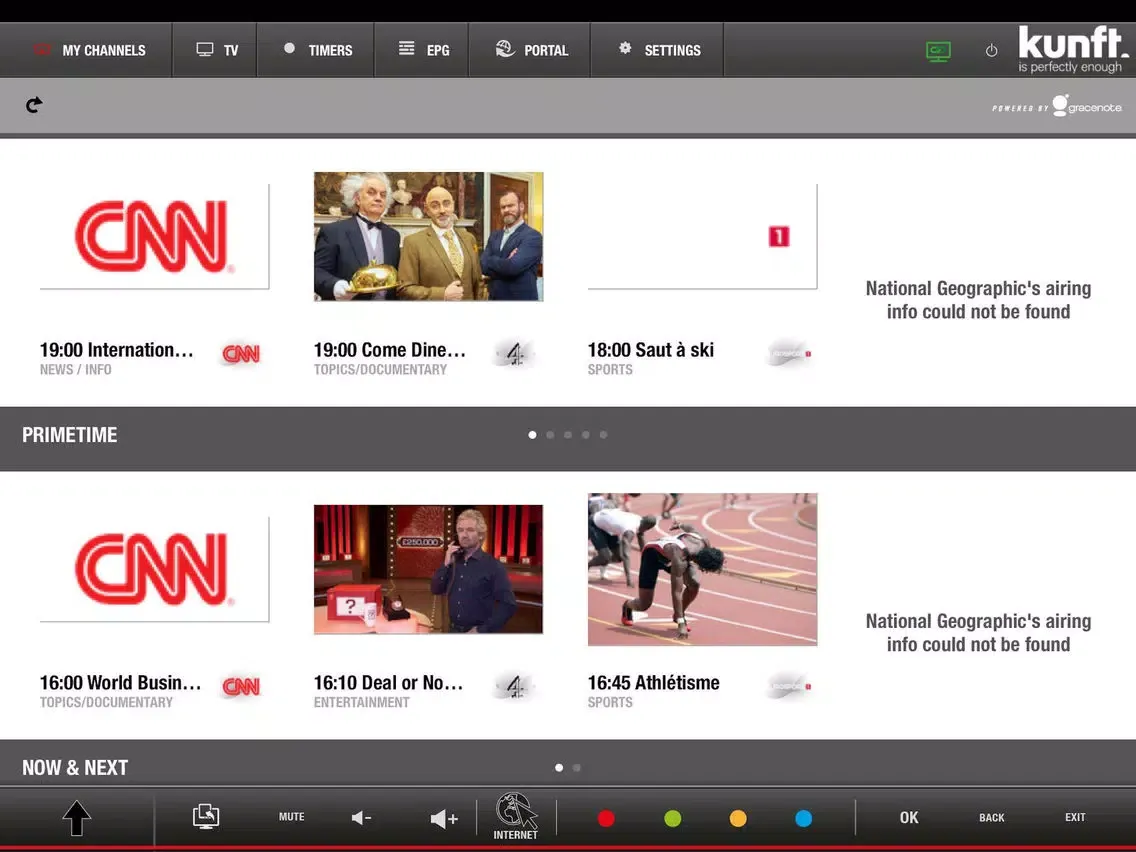Click the screen source switch icon
Viewport: 1136px width, 852px height.
tap(206, 816)
